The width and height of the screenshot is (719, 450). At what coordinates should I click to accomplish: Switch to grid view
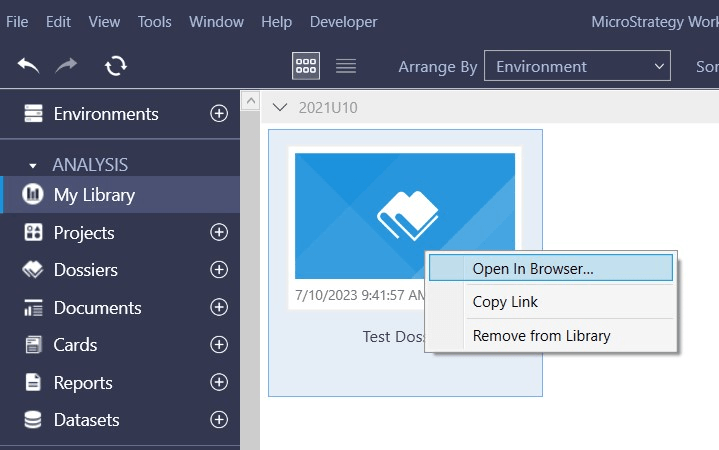[306, 66]
